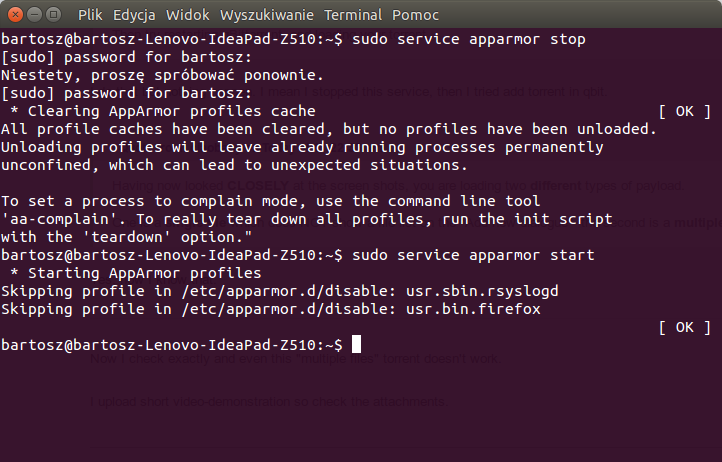Maximize the terminal window
The height and width of the screenshot is (462, 722).
point(54,15)
